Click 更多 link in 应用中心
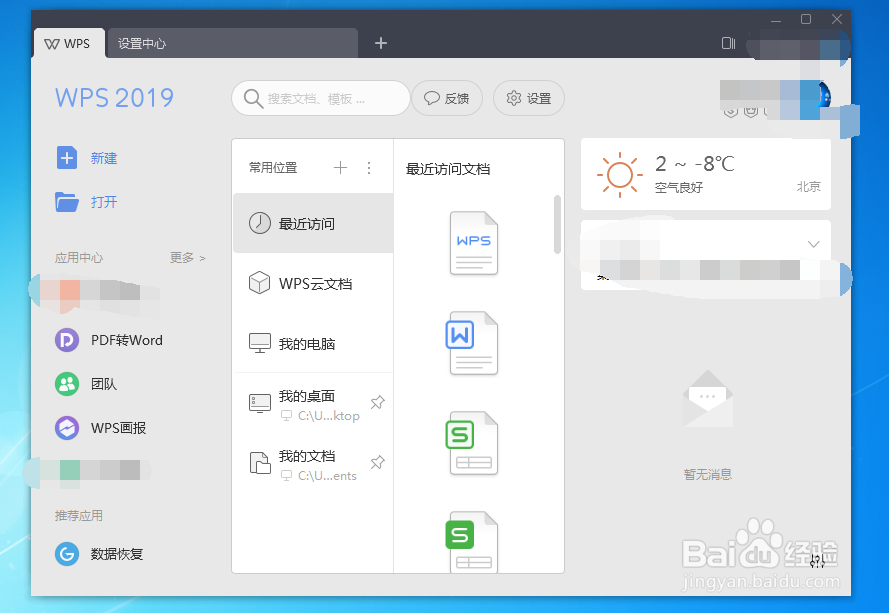Viewport: 889px width, 613px height. [x=187, y=257]
